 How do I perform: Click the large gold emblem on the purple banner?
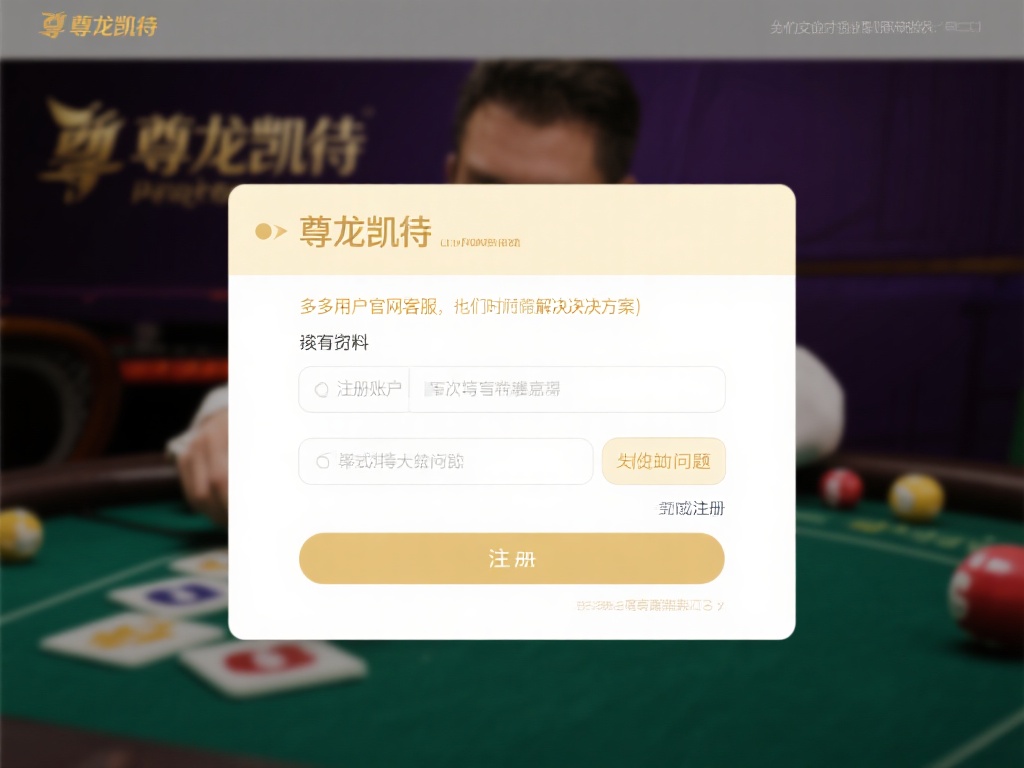(x=82, y=149)
